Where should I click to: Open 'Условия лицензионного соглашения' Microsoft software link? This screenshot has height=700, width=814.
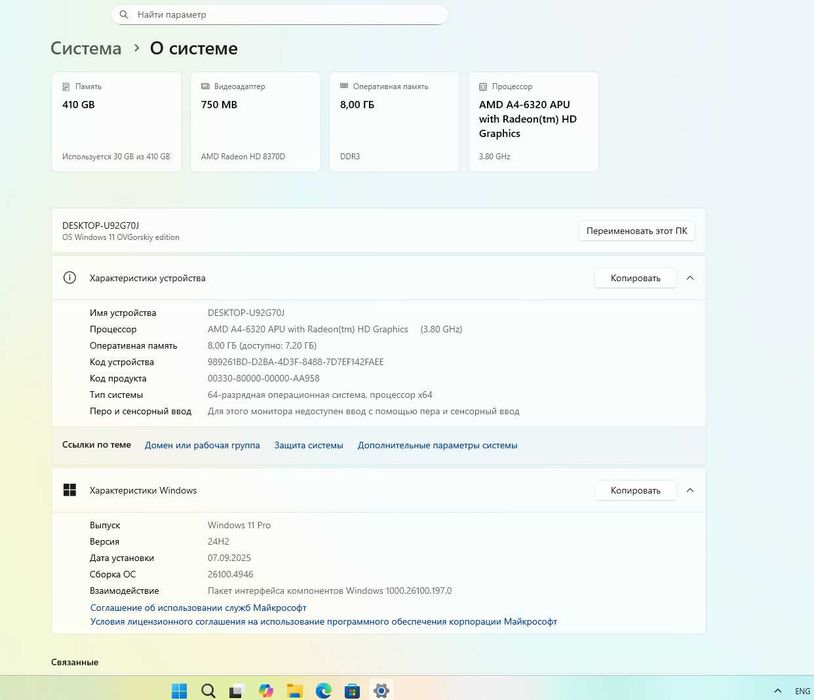(x=323, y=622)
